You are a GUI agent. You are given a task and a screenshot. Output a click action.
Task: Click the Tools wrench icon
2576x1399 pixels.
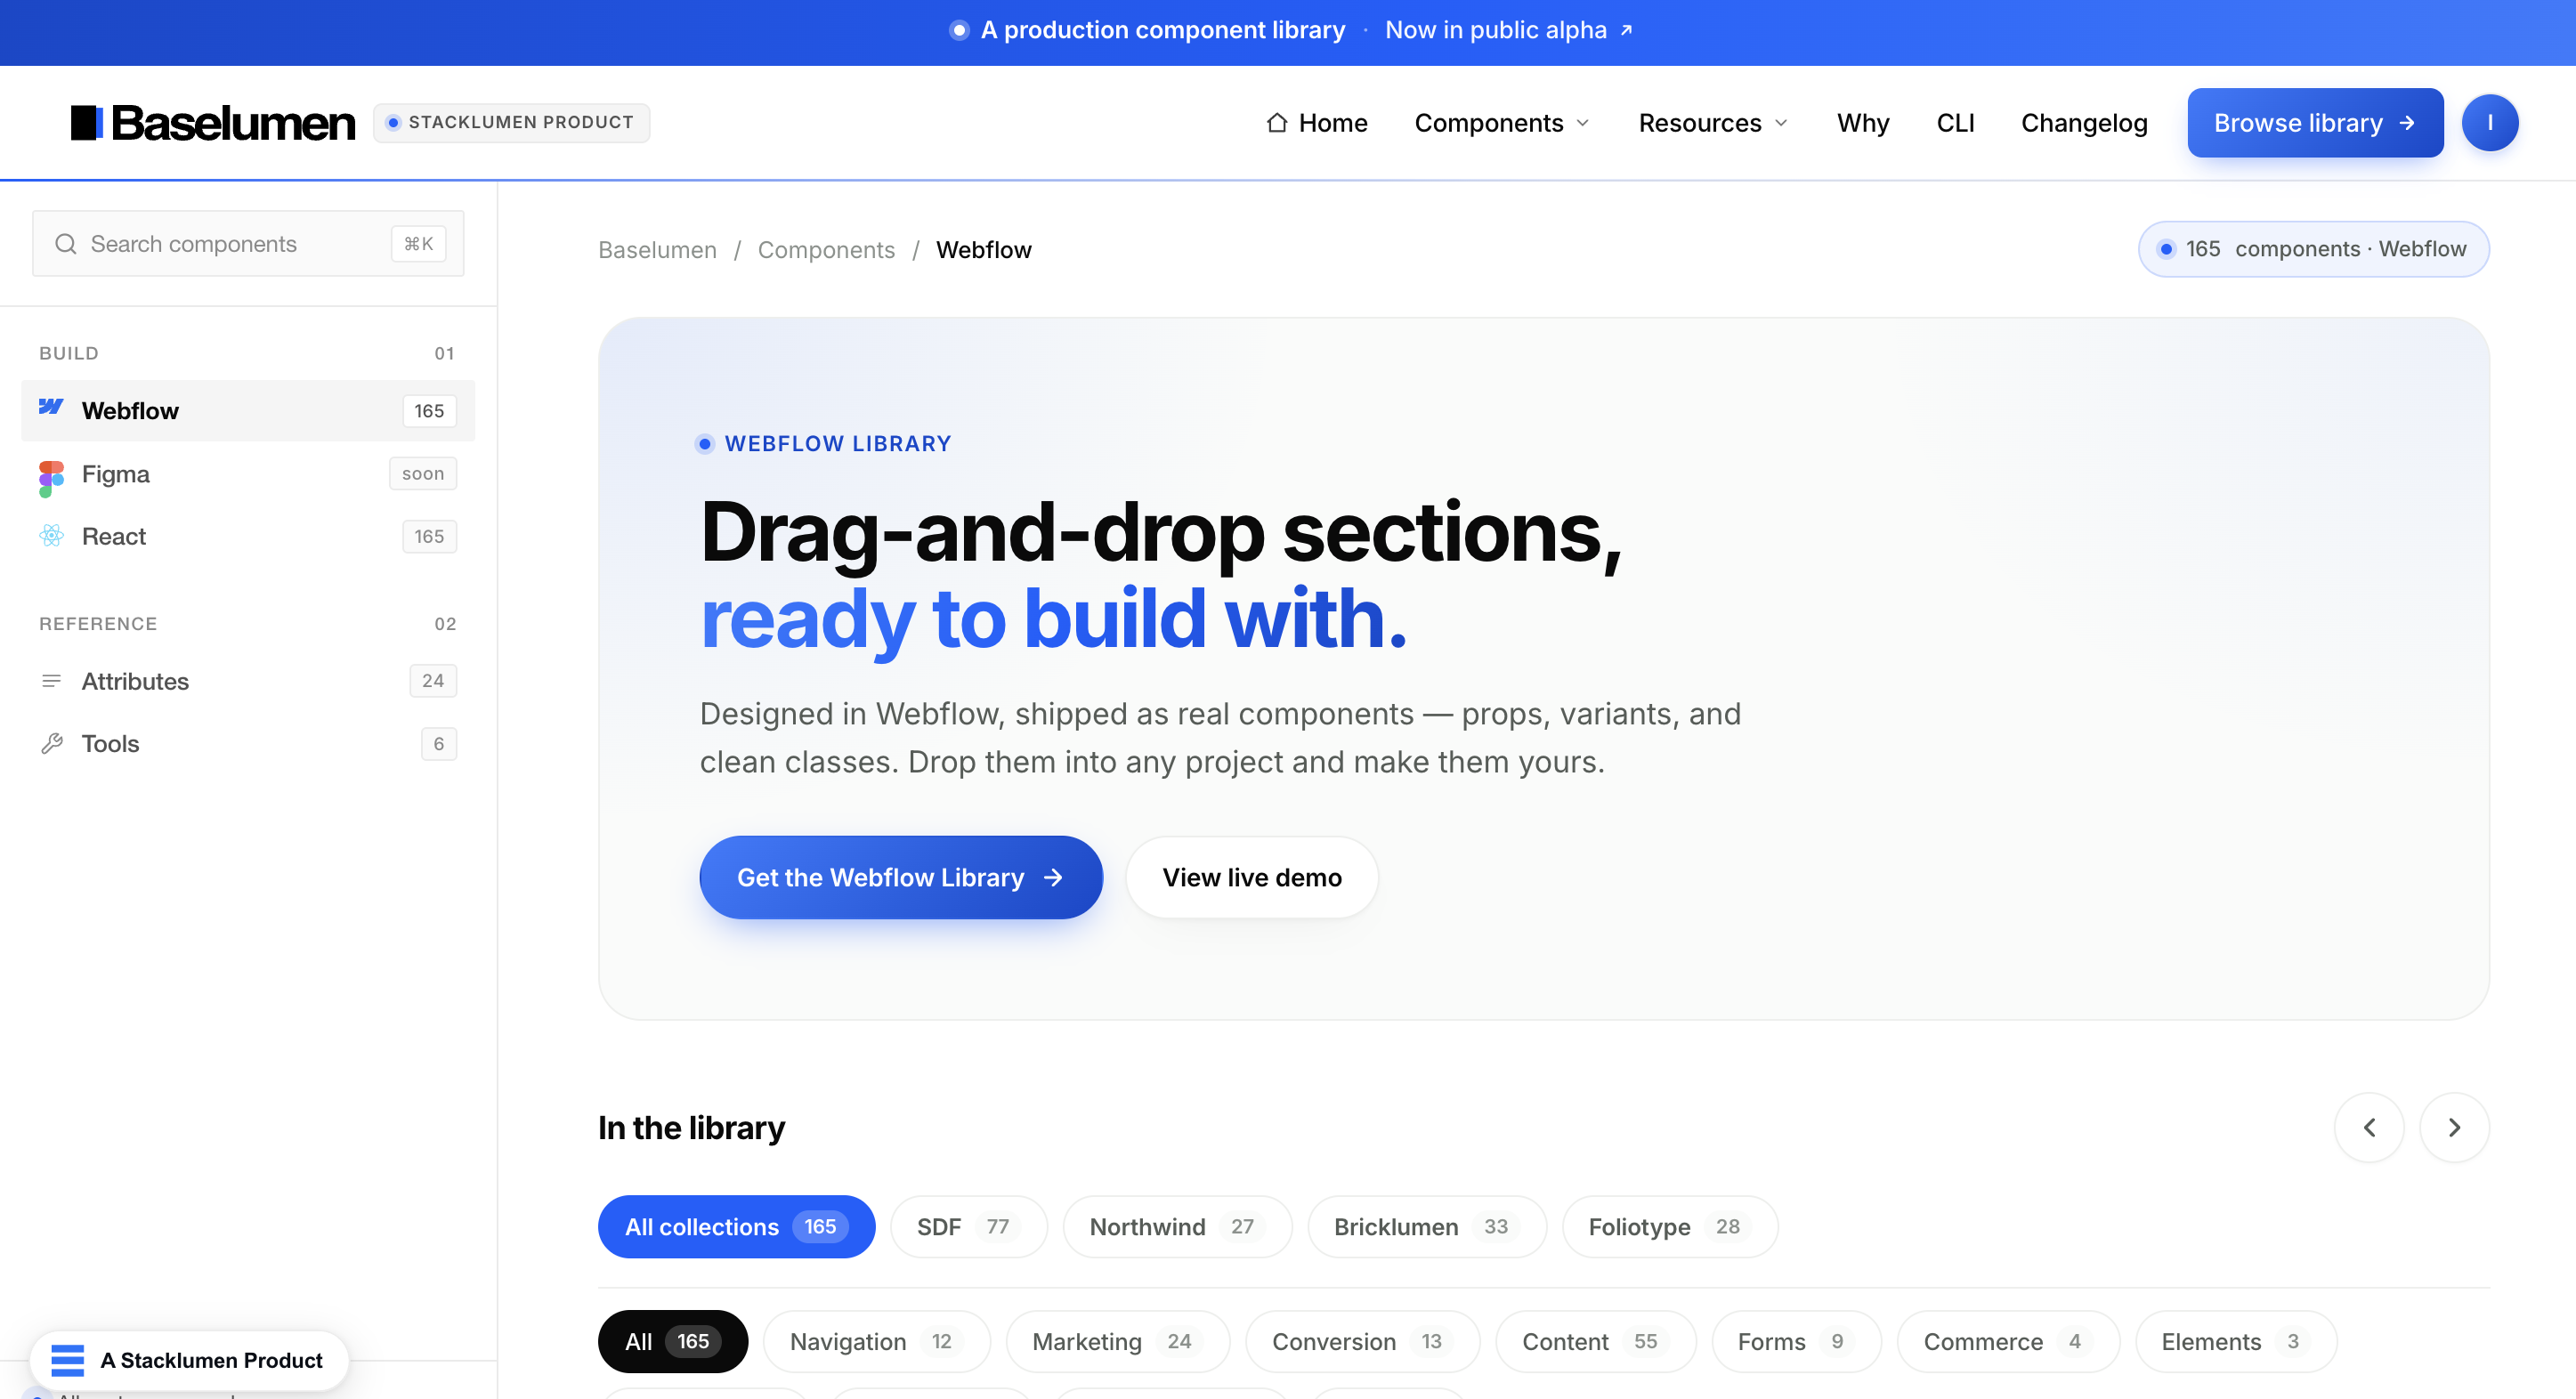click(x=51, y=744)
